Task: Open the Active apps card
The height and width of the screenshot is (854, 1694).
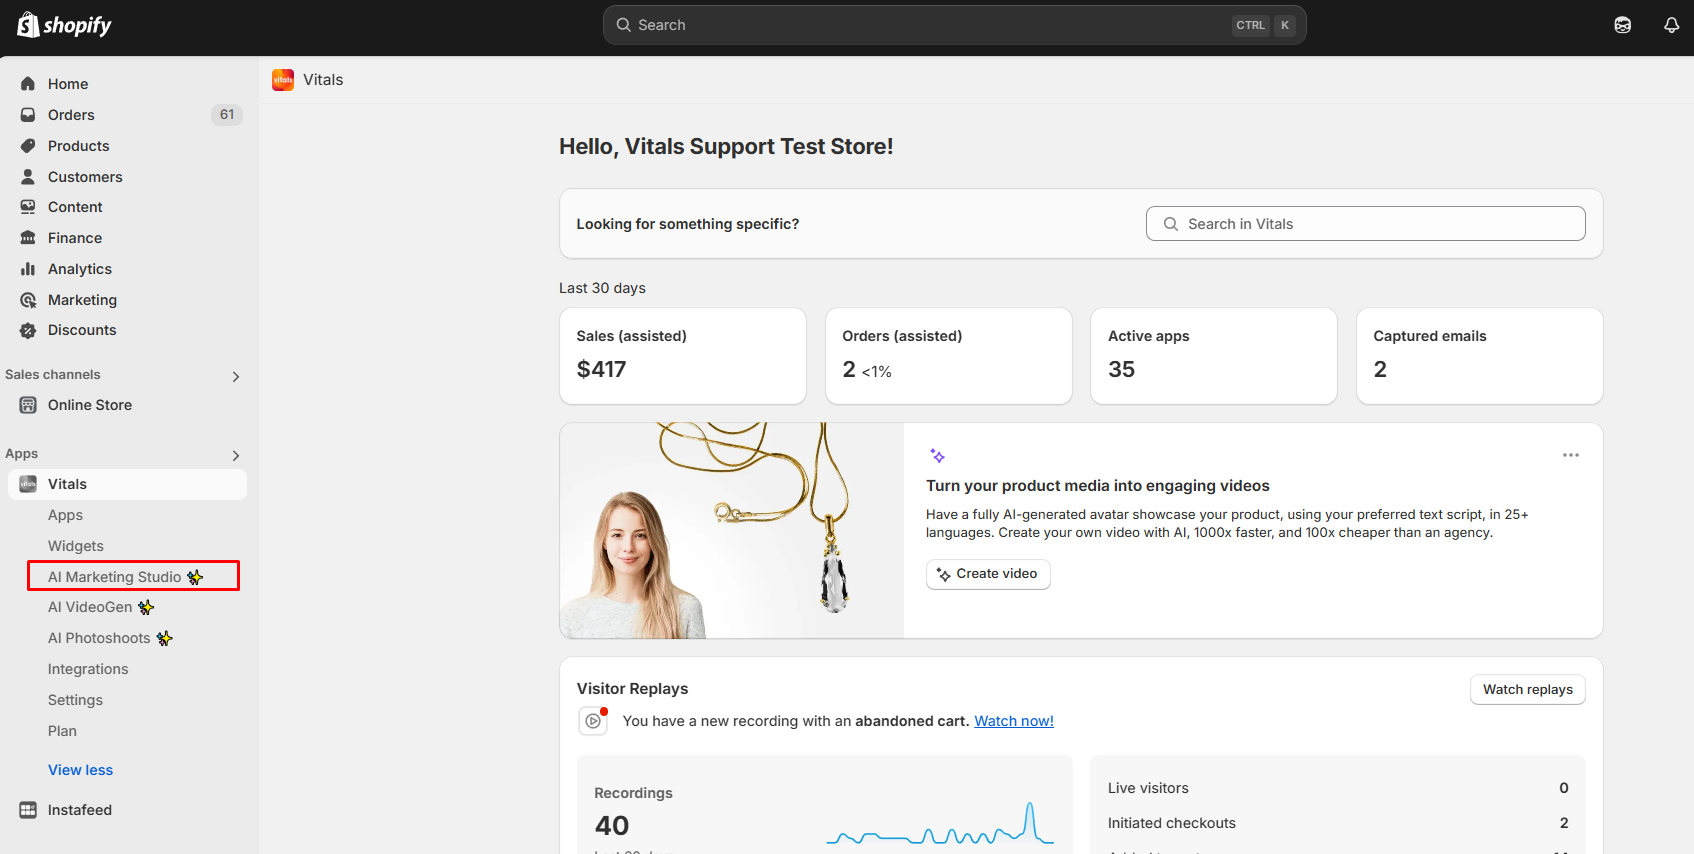Action: click(x=1214, y=356)
